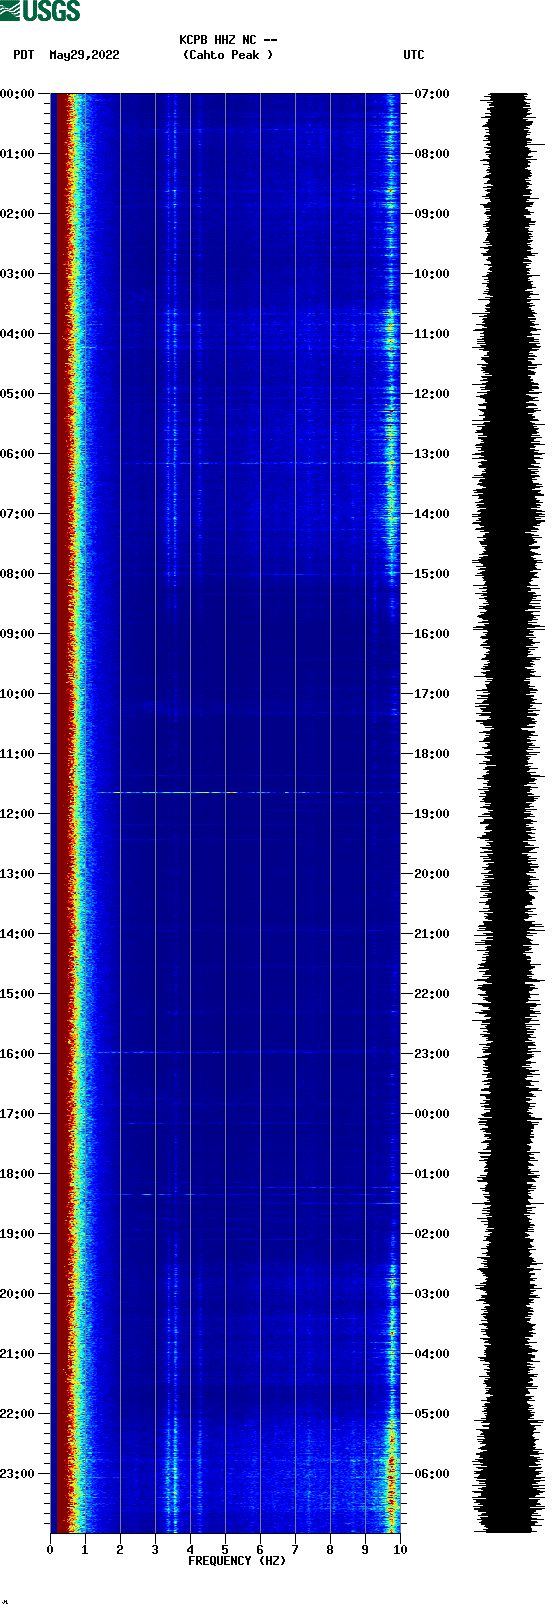Click the 06:00 UTC time label
Image resolution: width=552 pixels, height=1613 pixels.
[x=432, y=1474]
